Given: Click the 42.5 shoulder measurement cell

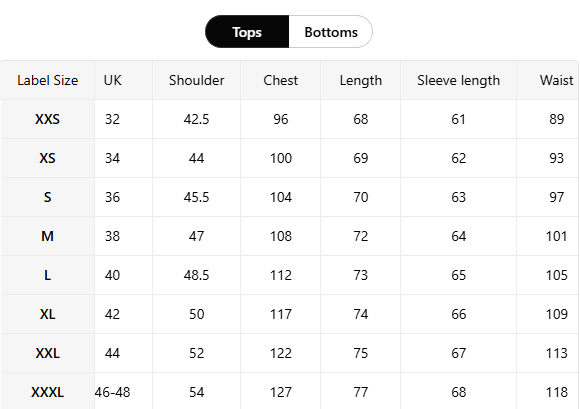Looking at the screenshot, I should 196,119.
